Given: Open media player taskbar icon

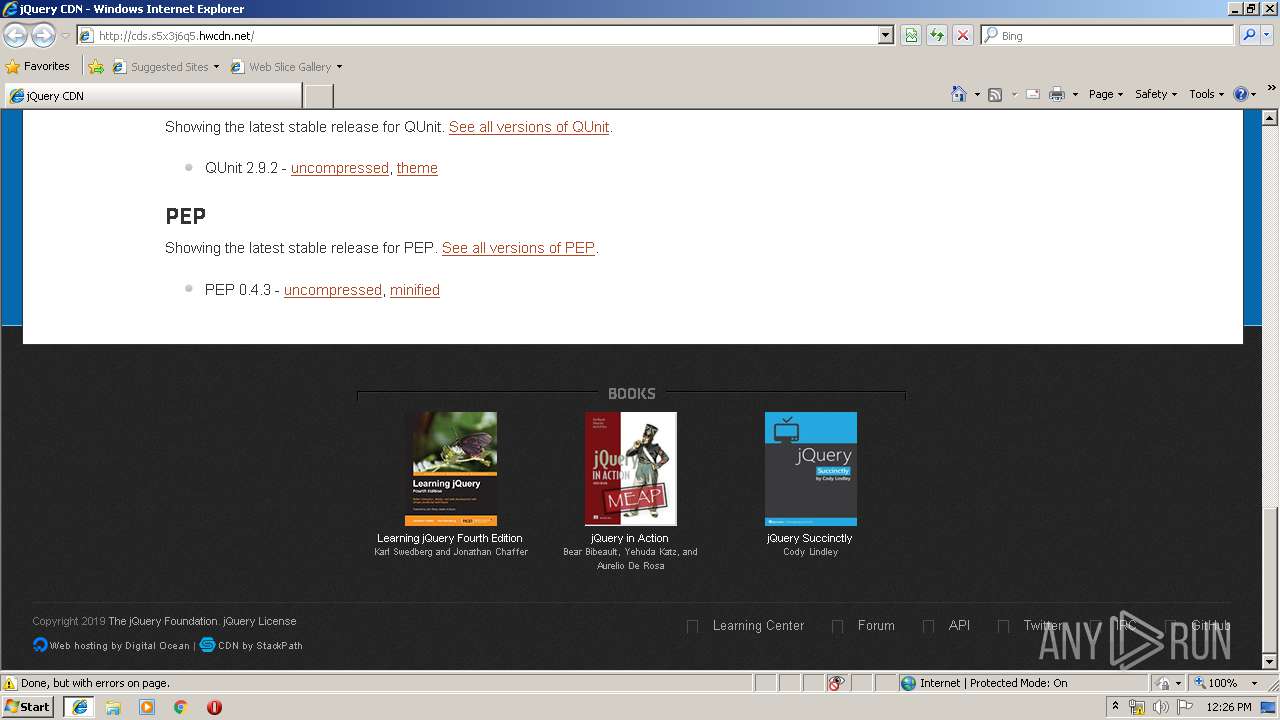Looking at the screenshot, I should (x=147, y=707).
